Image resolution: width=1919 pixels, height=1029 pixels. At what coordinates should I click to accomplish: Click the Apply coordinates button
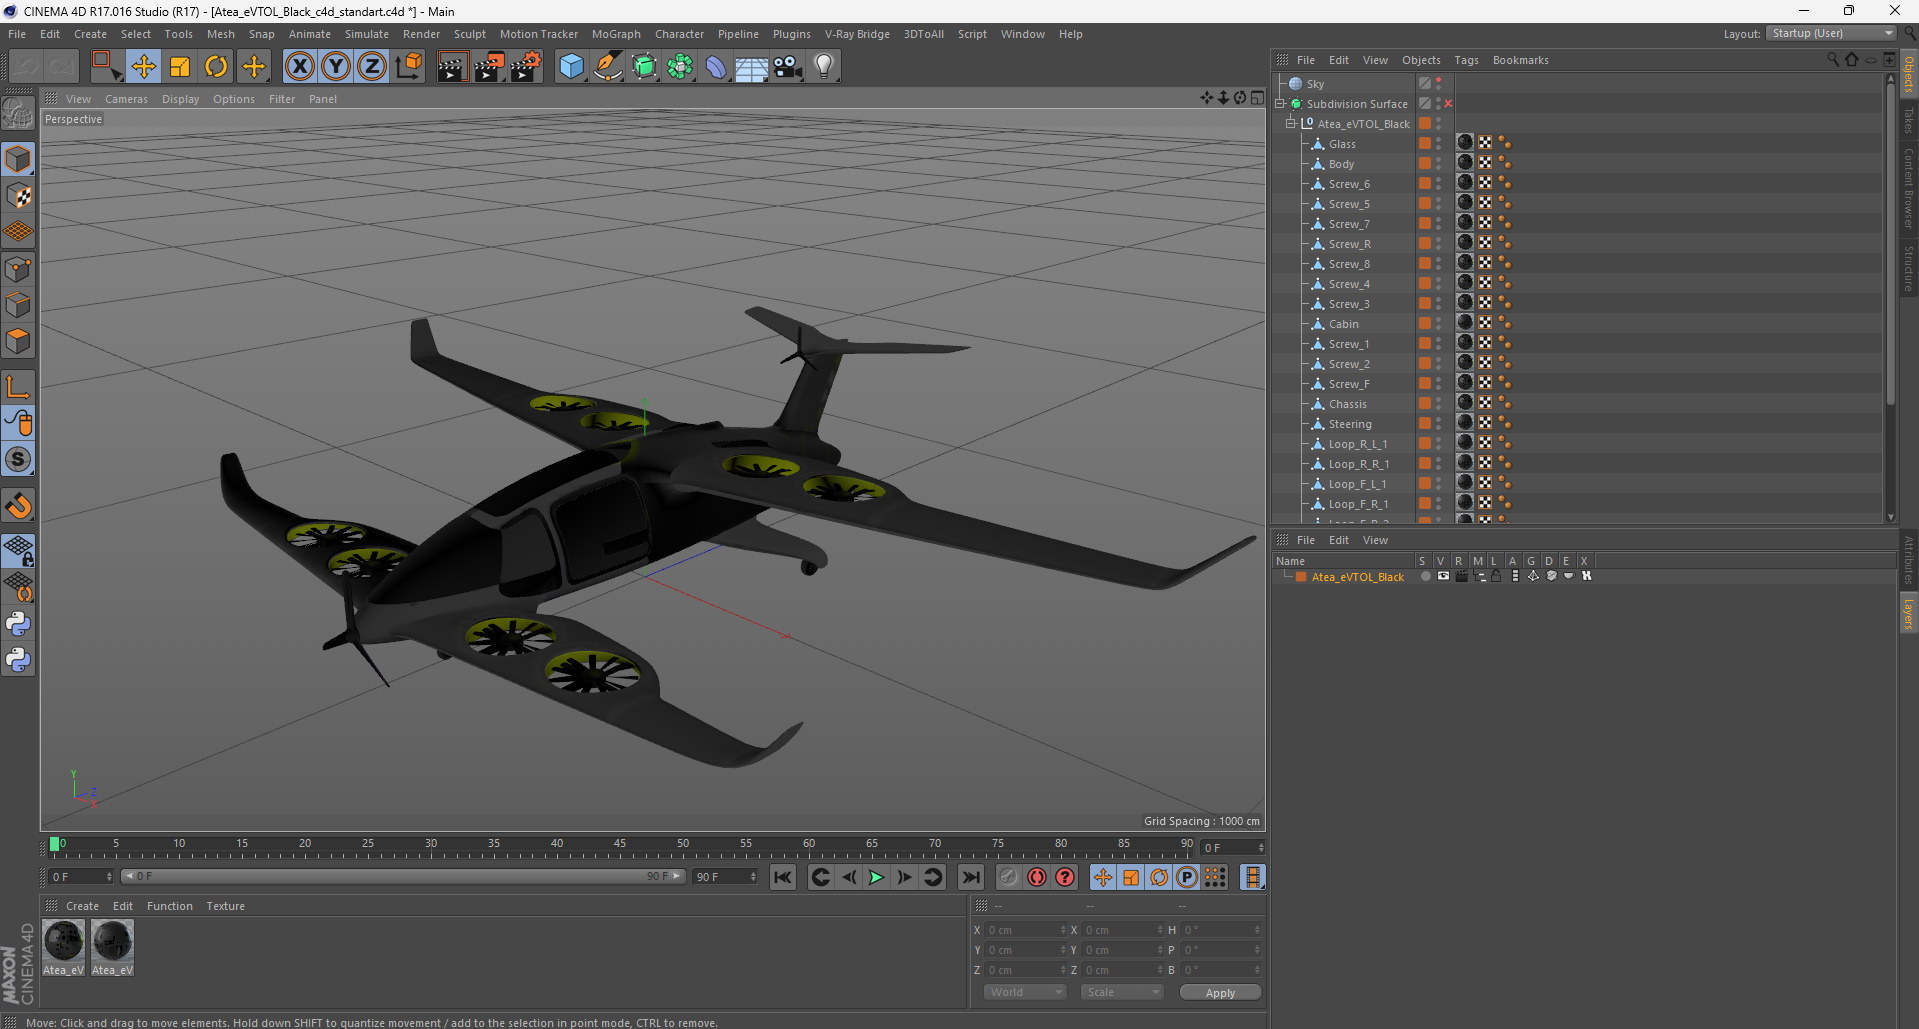(x=1220, y=993)
